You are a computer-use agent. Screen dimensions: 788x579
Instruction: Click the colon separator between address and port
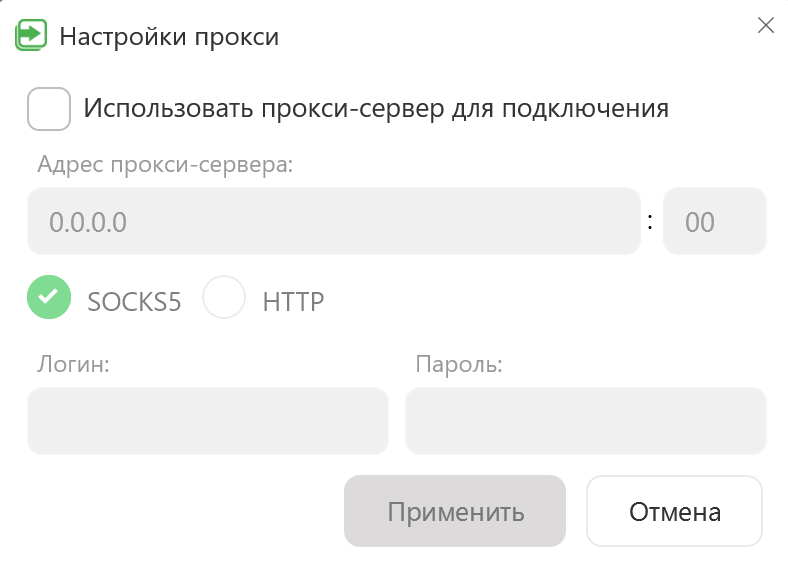coord(651,222)
